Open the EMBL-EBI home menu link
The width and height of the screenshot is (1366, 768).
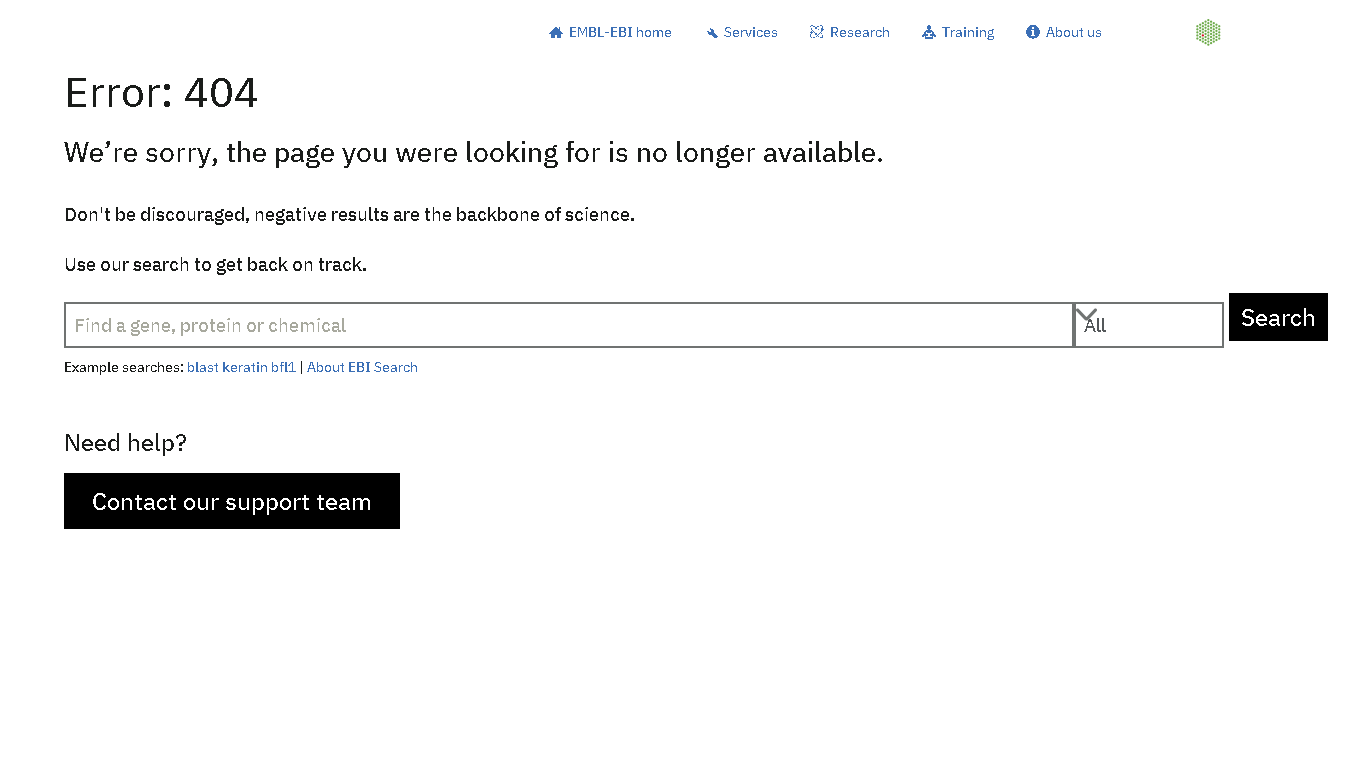(620, 32)
